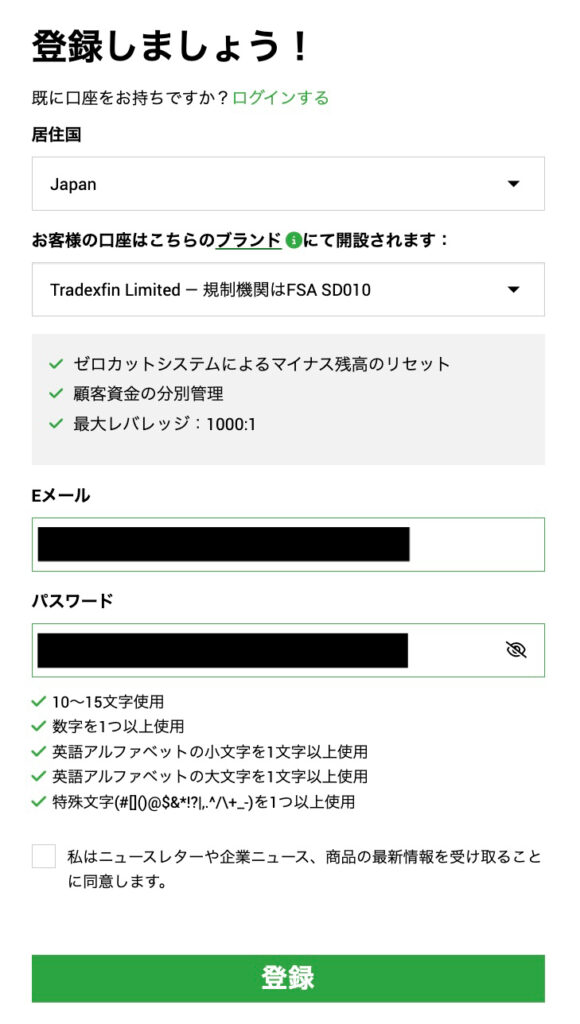Expand the country dropdown arrow
Image resolution: width=580 pixels, height=1024 pixels.
[514, 184]
